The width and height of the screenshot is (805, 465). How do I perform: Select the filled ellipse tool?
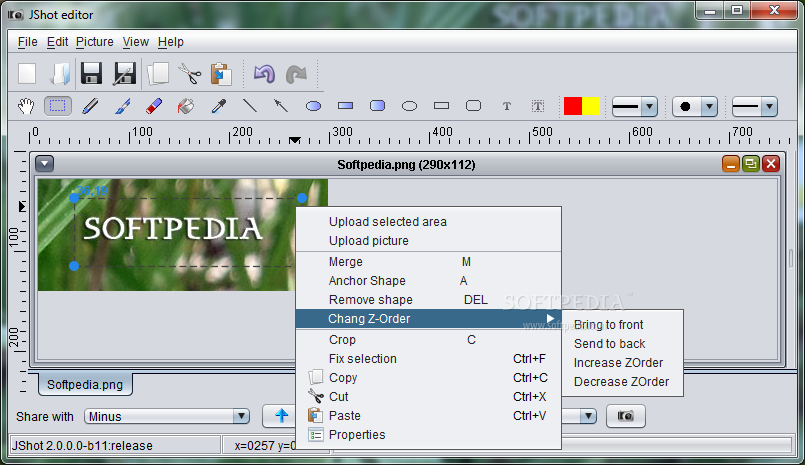click(x=313, y=106)
